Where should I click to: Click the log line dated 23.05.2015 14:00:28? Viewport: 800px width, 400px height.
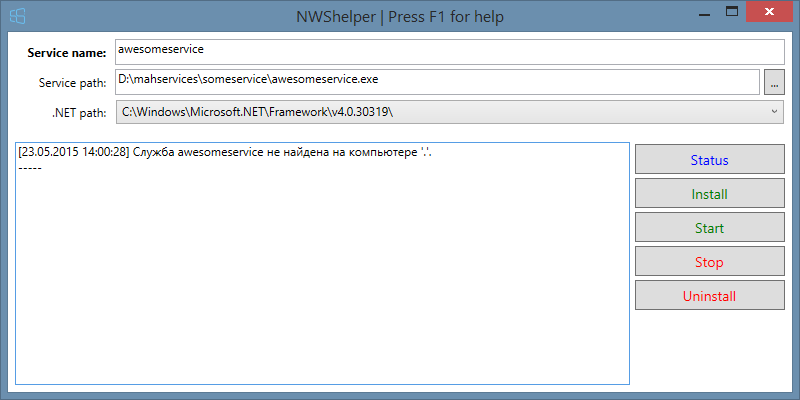[x=225, y=153]
